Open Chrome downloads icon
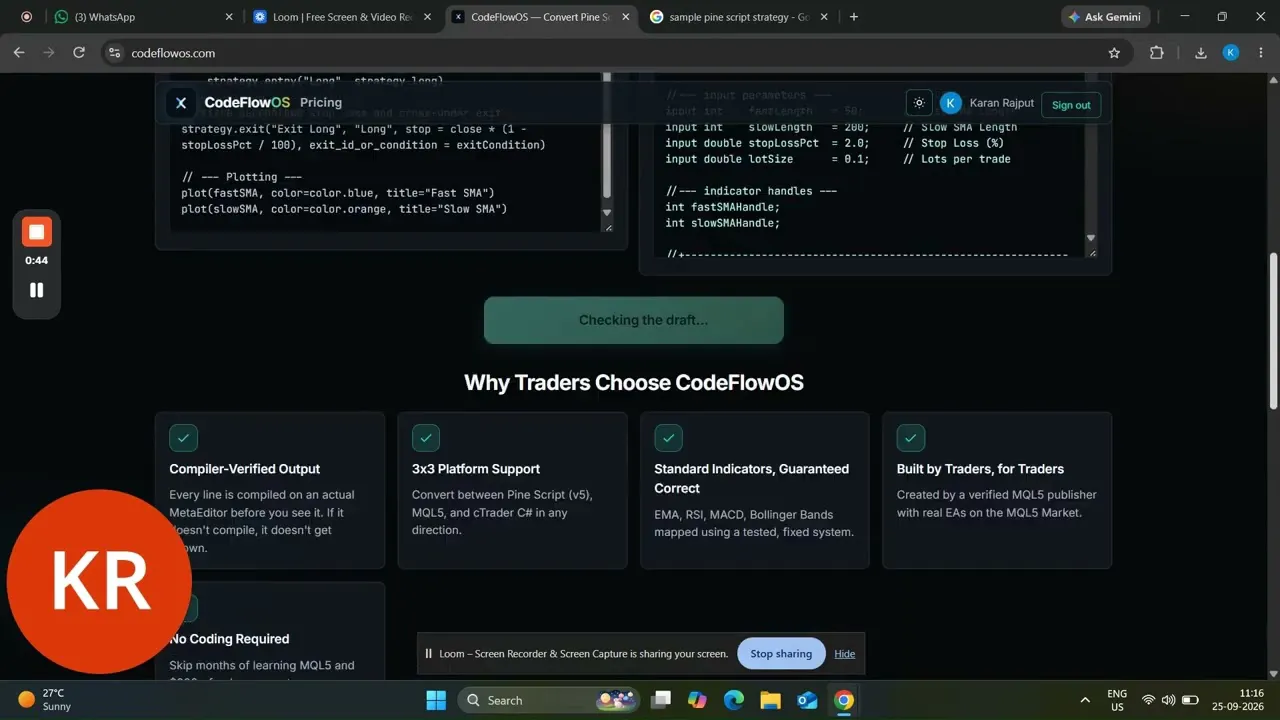Screen dimensions: 1280x720 (x=1201, y=53)
